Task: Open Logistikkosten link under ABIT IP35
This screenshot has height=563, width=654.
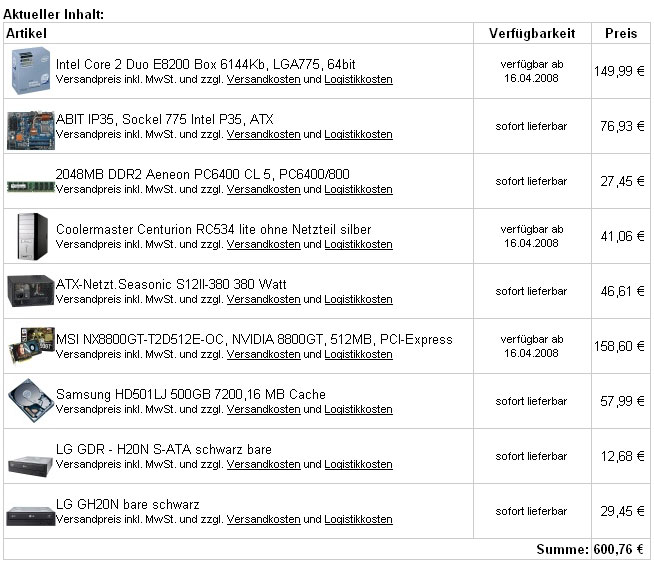Action: click(358, 134)
